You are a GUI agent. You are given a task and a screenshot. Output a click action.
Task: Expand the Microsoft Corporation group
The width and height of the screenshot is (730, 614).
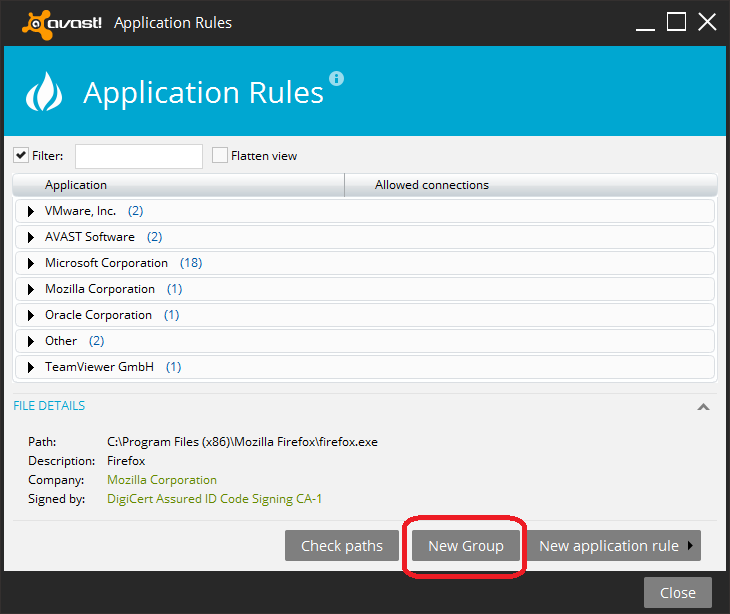31,263
